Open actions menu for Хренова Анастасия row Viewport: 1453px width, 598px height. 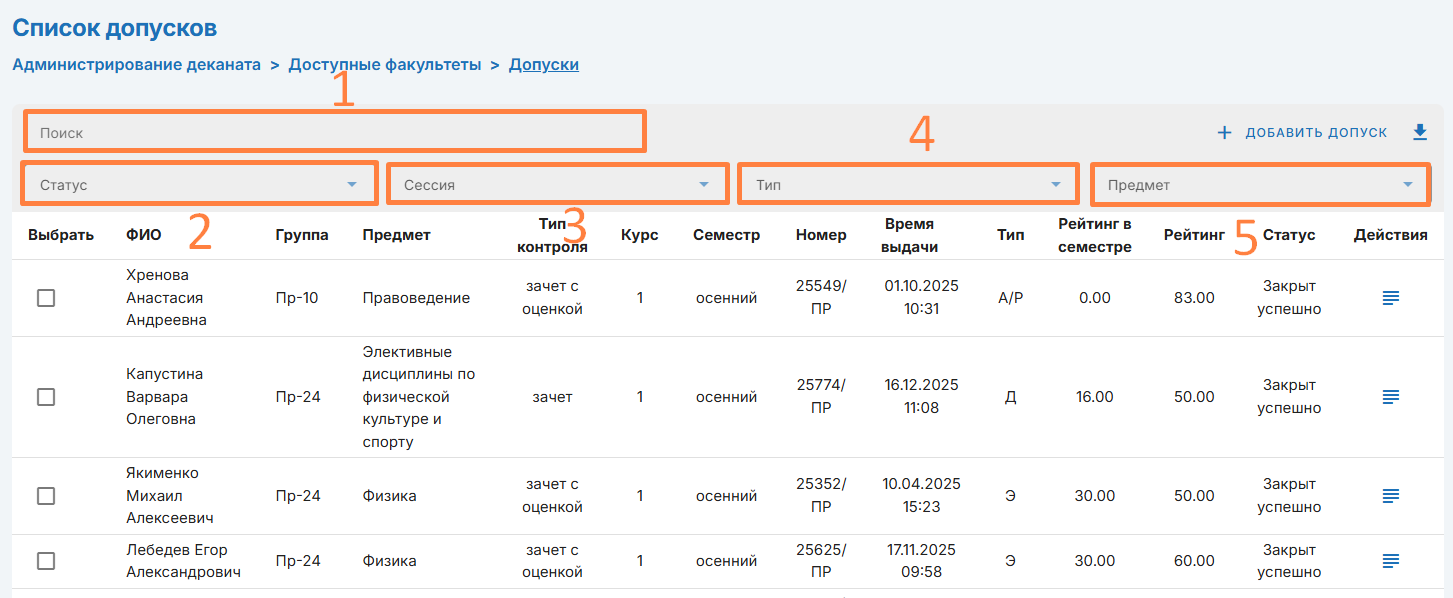click(x=1390, y=298)
